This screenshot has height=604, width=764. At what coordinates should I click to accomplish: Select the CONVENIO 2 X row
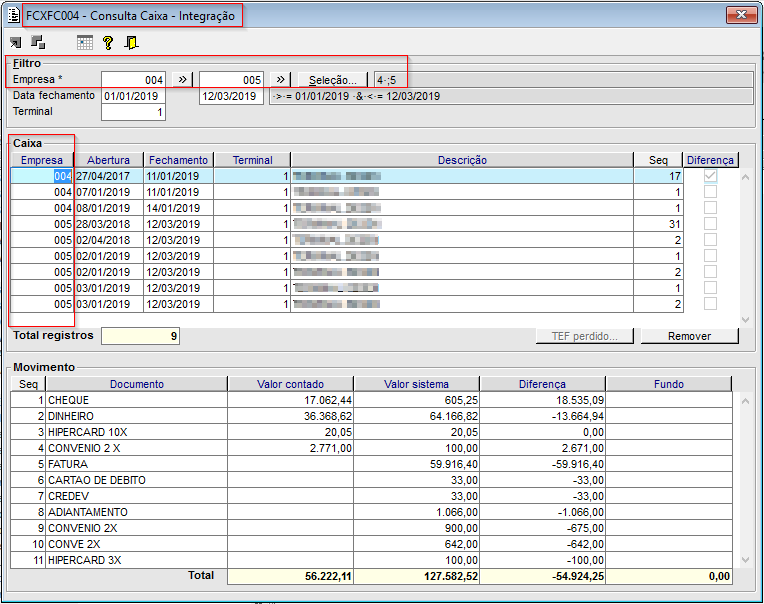(371, 448)
